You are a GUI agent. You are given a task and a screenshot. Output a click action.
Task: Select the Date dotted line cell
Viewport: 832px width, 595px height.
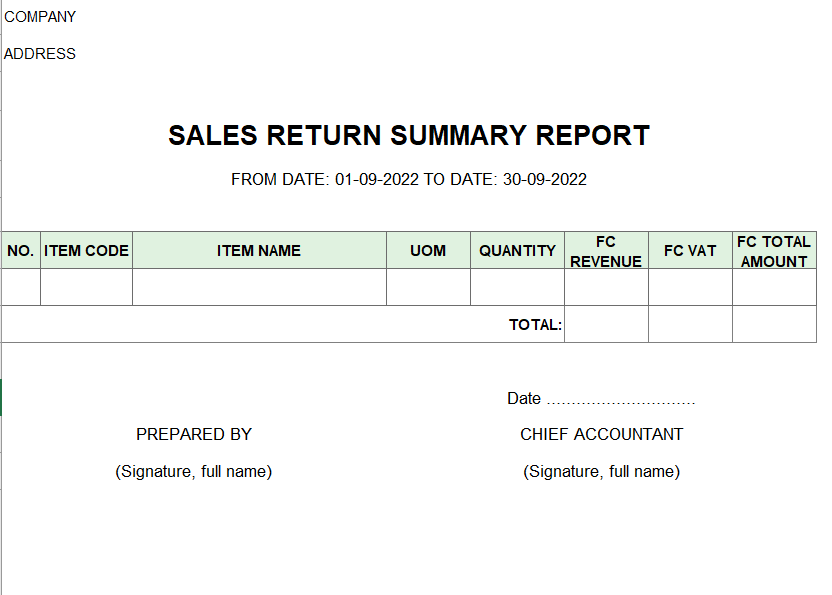(601, 398)
